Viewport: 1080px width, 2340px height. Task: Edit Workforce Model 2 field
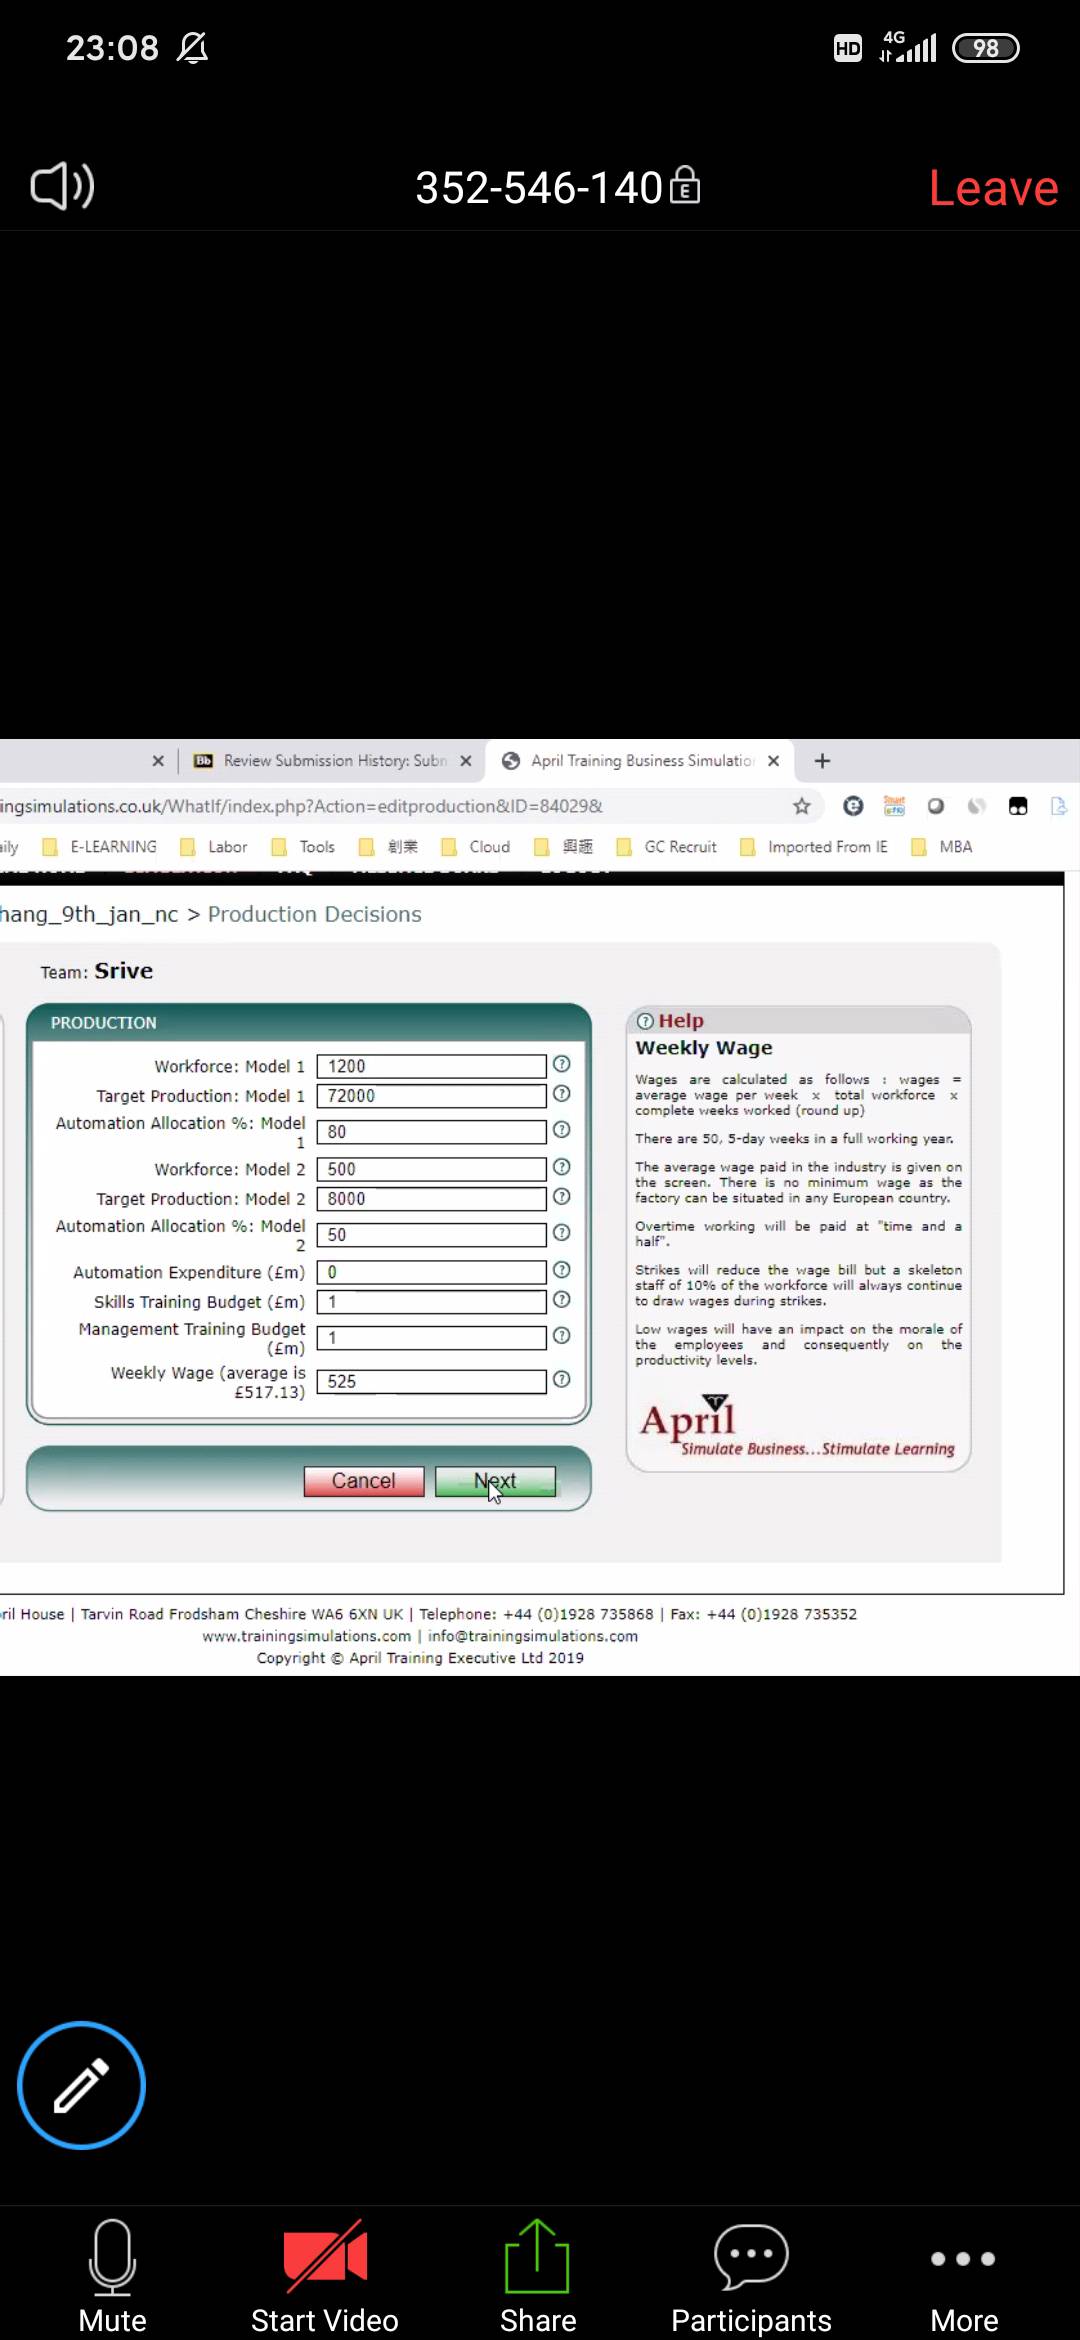[432, 1169]
